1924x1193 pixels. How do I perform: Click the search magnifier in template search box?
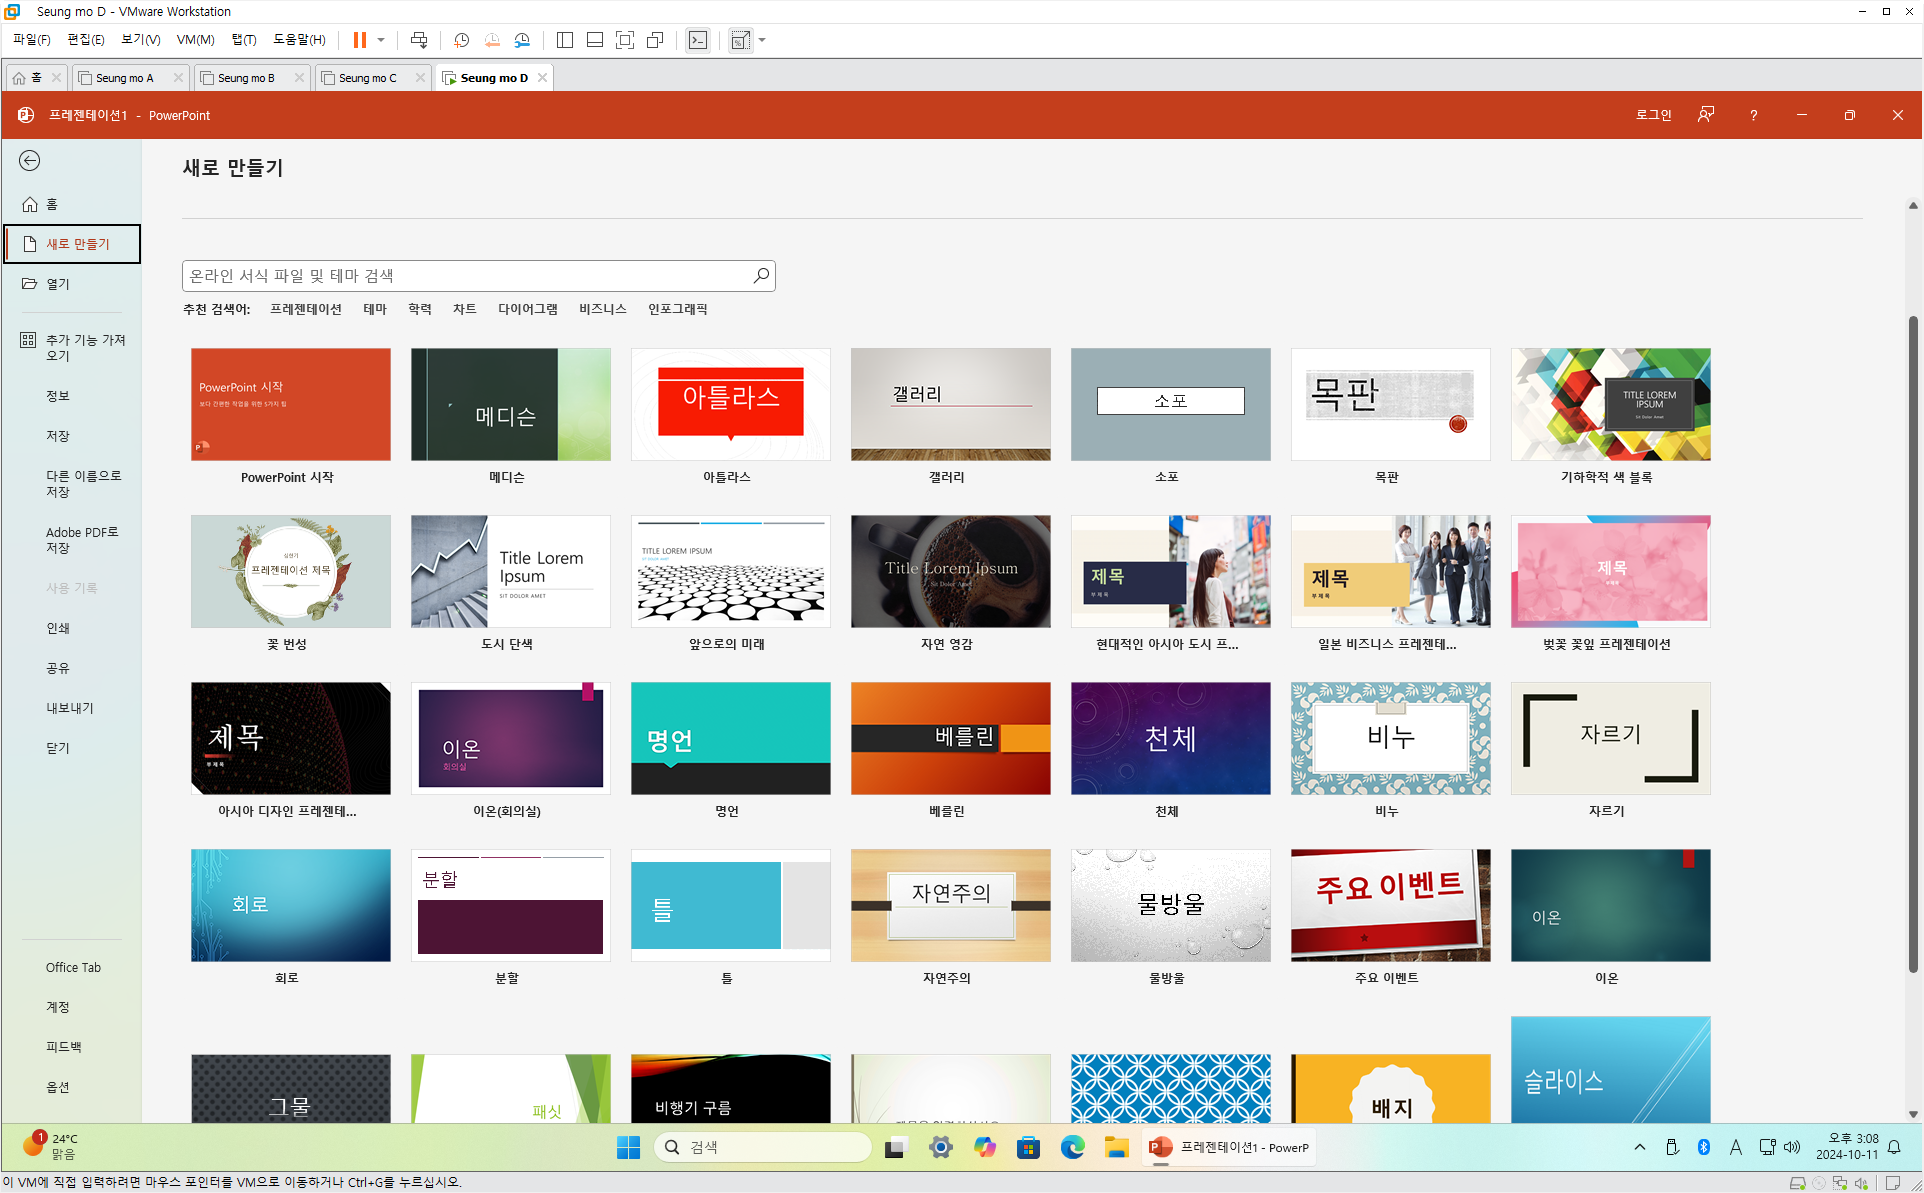(x=761, y=275)
